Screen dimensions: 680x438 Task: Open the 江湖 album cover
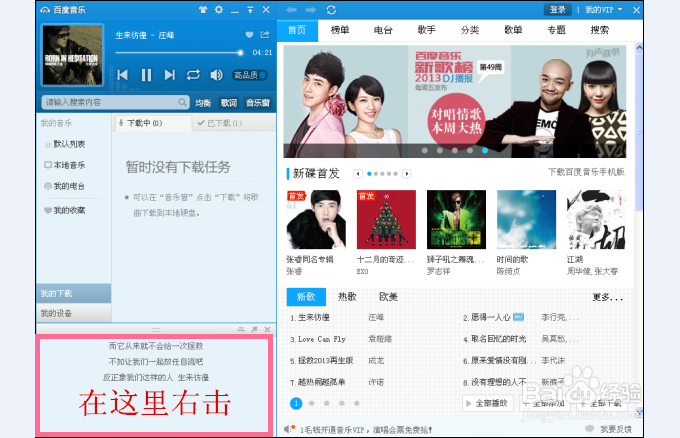[x=596, y=219]
